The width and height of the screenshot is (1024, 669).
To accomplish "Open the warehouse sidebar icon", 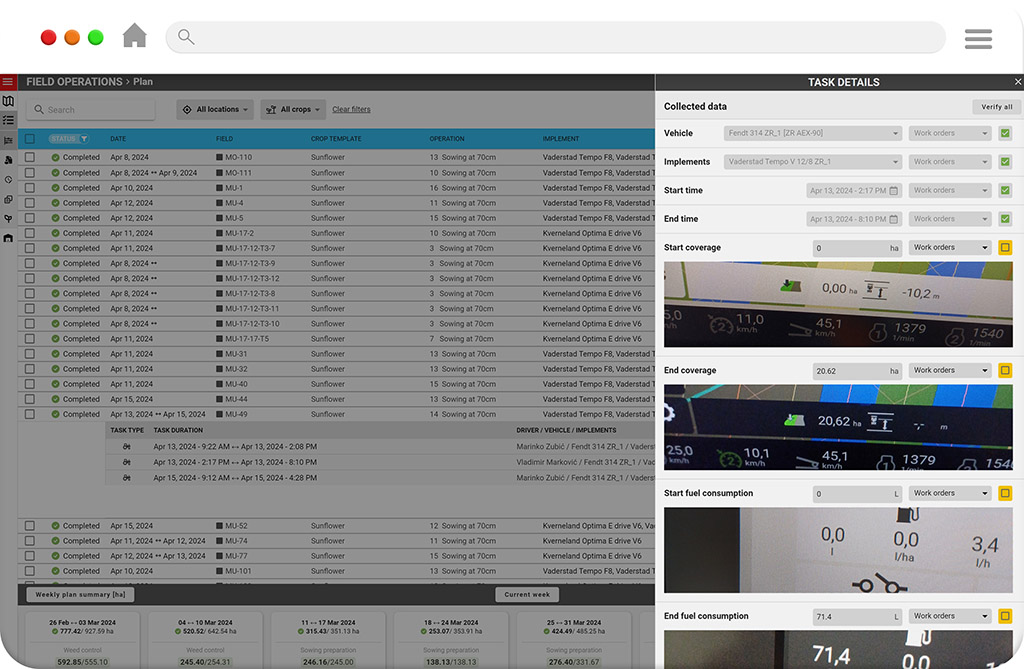I will click(8, 238).
